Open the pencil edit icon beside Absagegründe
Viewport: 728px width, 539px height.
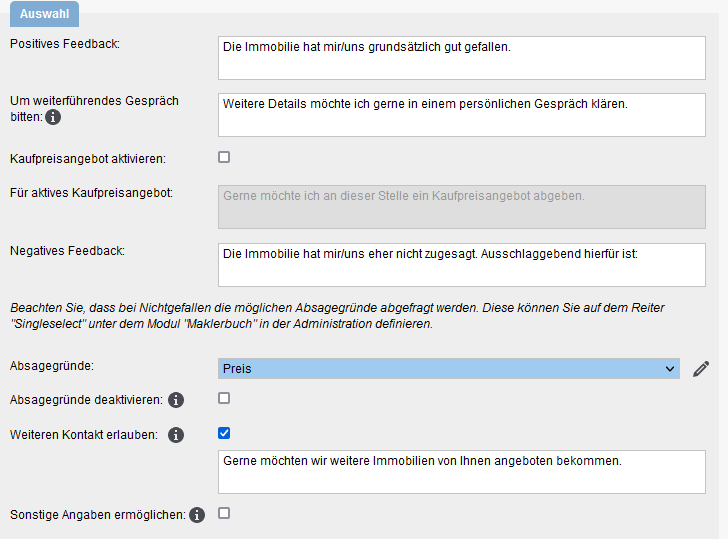(x=701, y=369)
